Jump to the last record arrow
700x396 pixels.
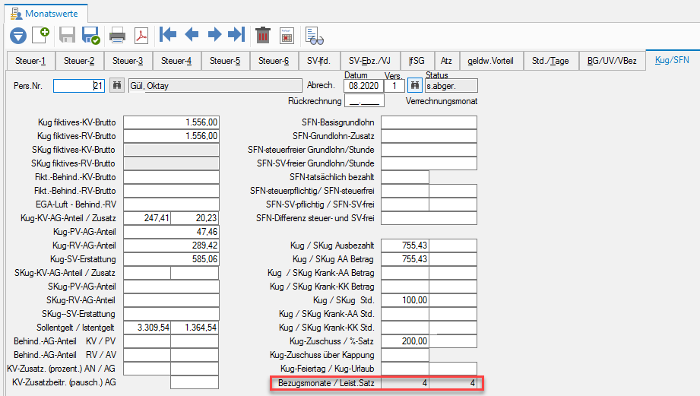[x=237, y=34]
